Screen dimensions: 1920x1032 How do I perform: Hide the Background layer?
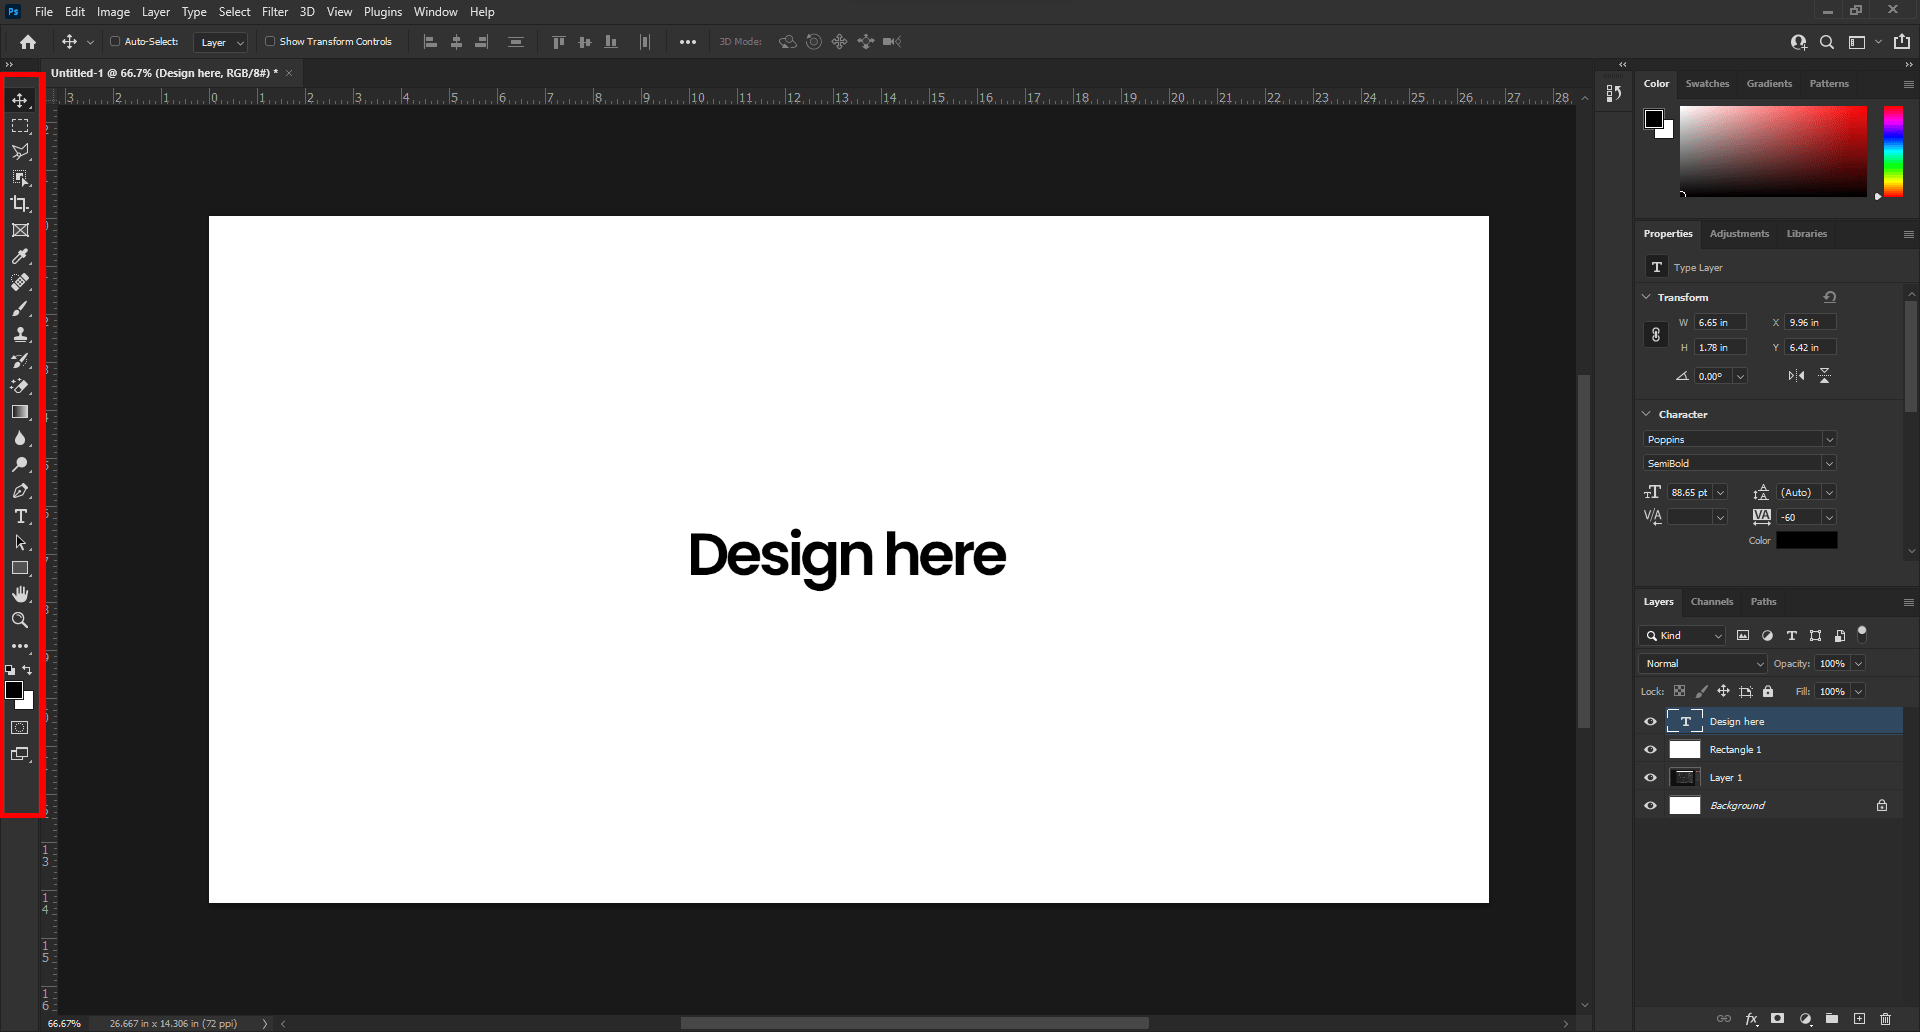tap(1650, 806)
